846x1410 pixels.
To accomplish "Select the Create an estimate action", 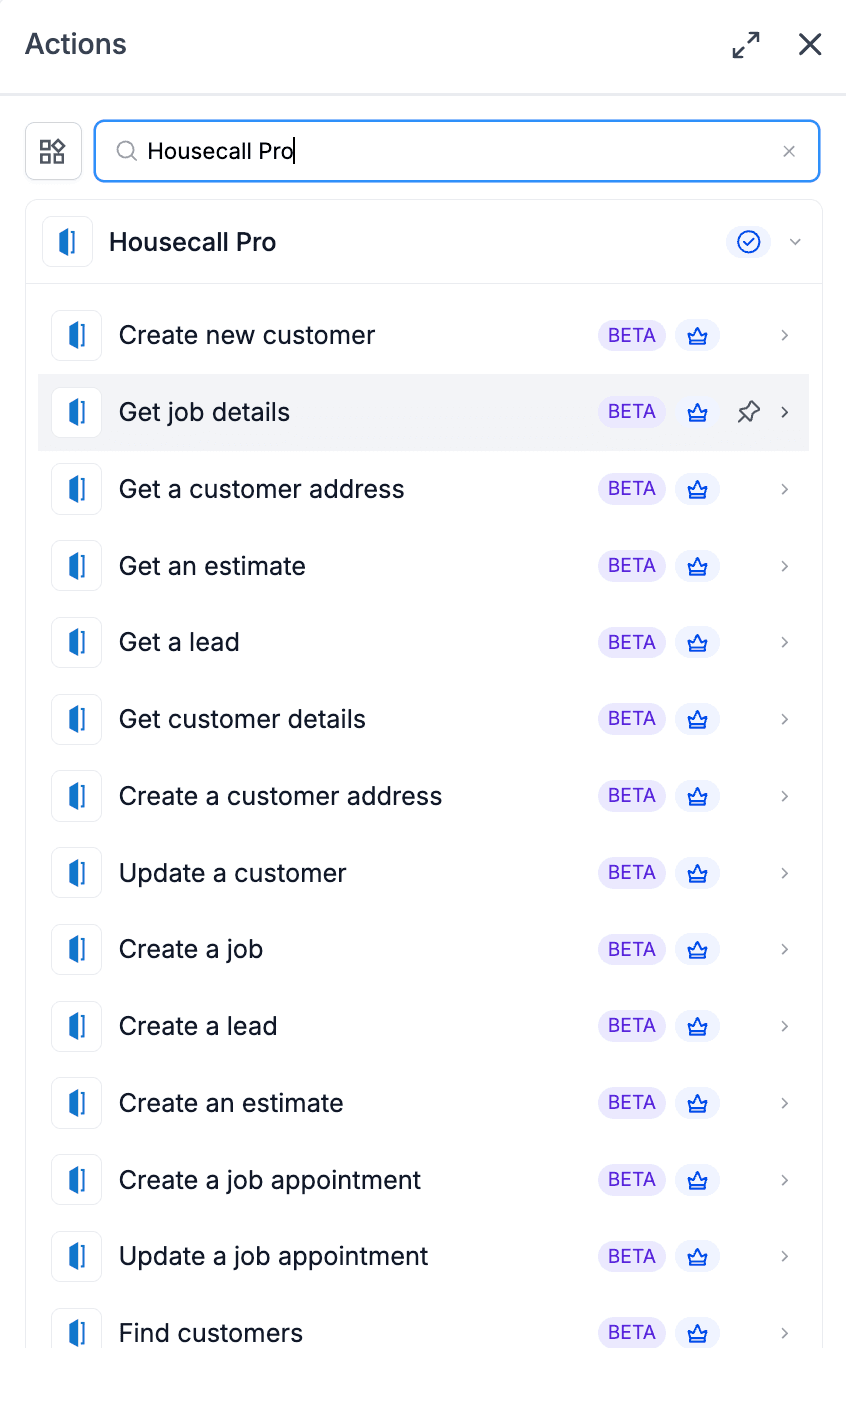I will (x=423, y=1103).
